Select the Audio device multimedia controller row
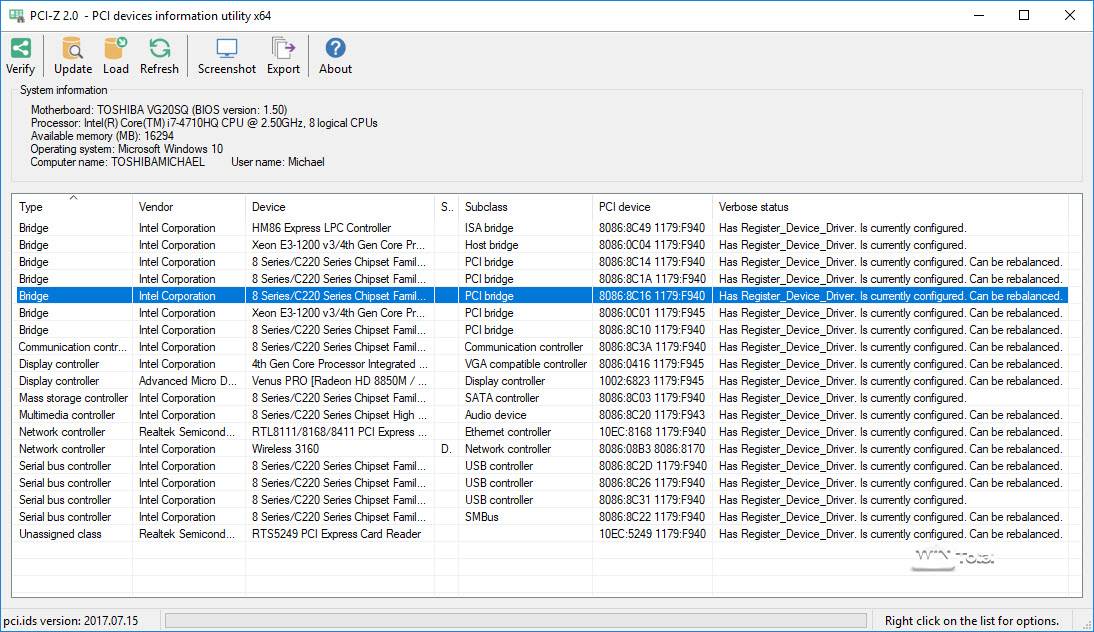 click(495, 415)
